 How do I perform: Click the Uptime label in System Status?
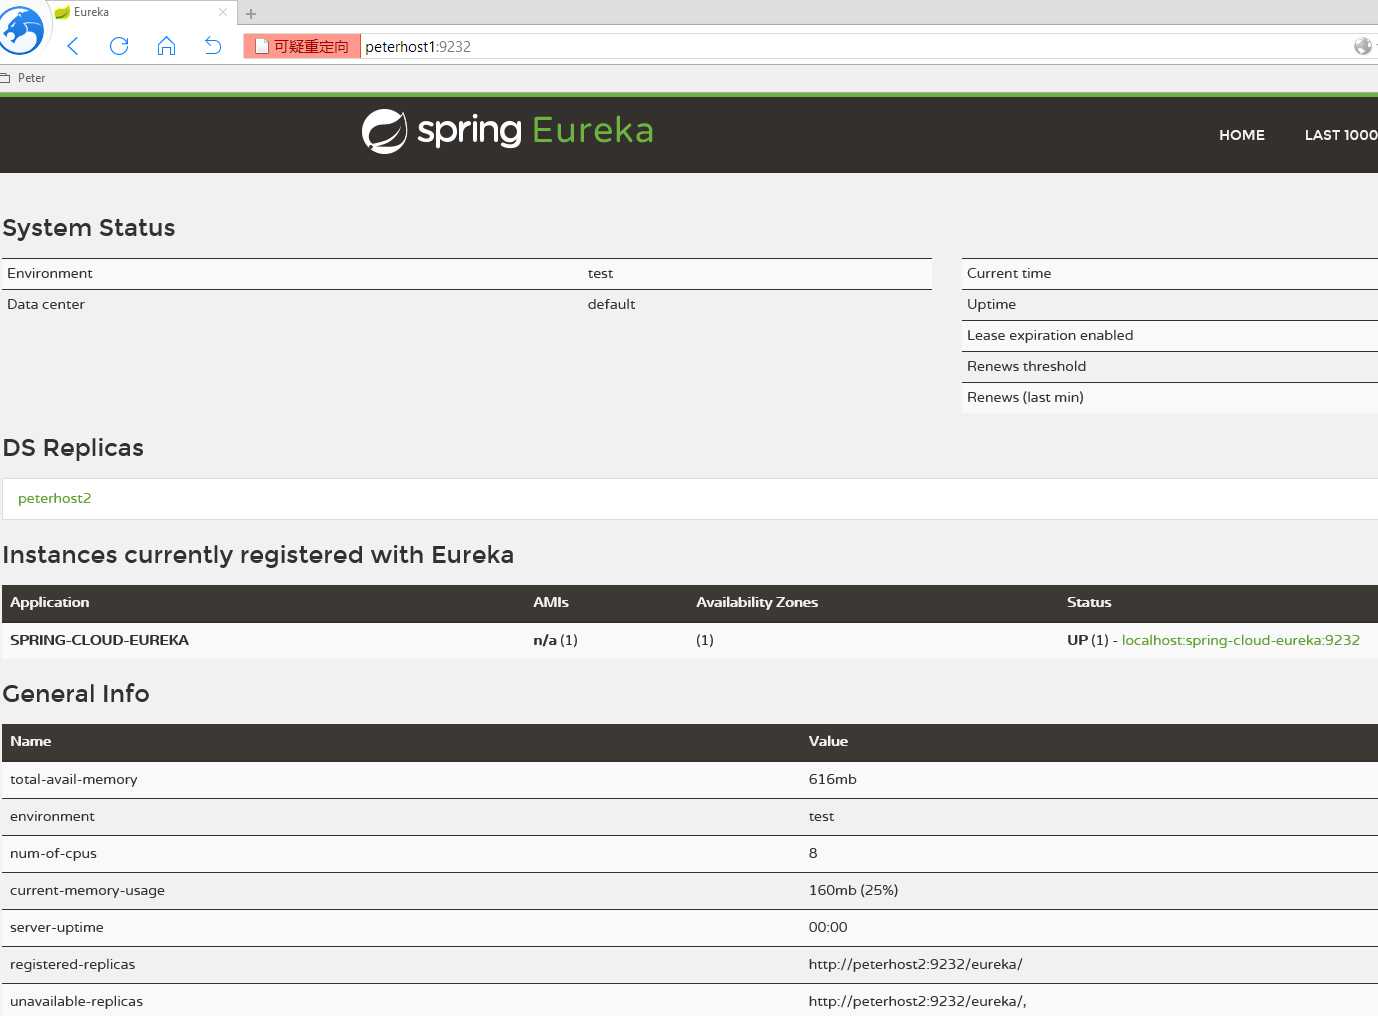[992, 304]
